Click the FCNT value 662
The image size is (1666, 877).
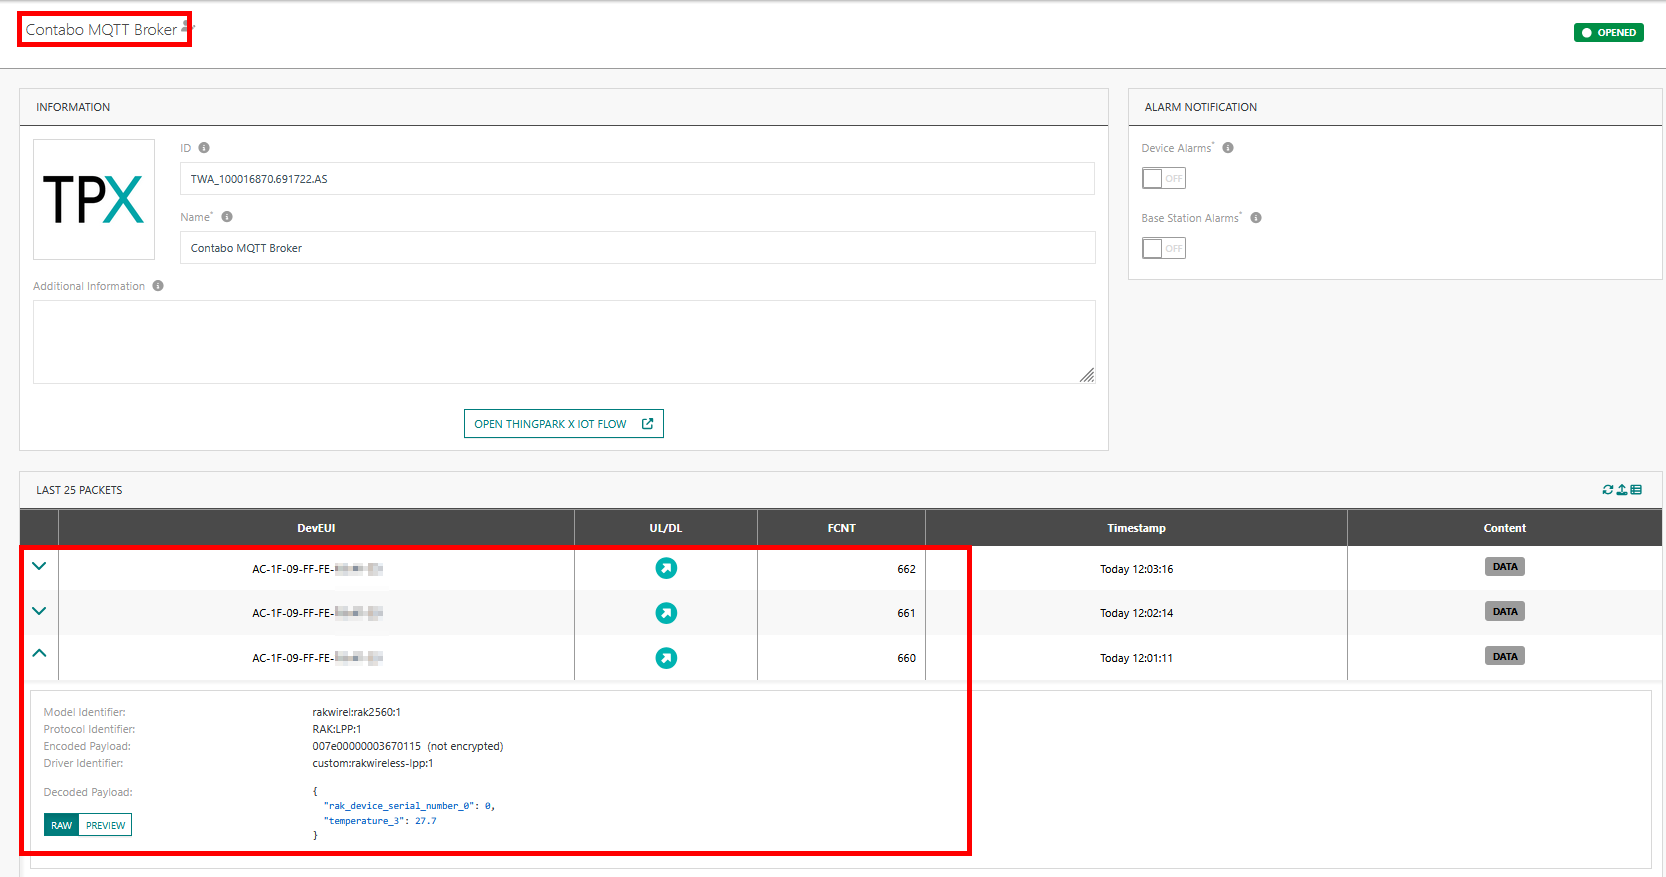906,569
